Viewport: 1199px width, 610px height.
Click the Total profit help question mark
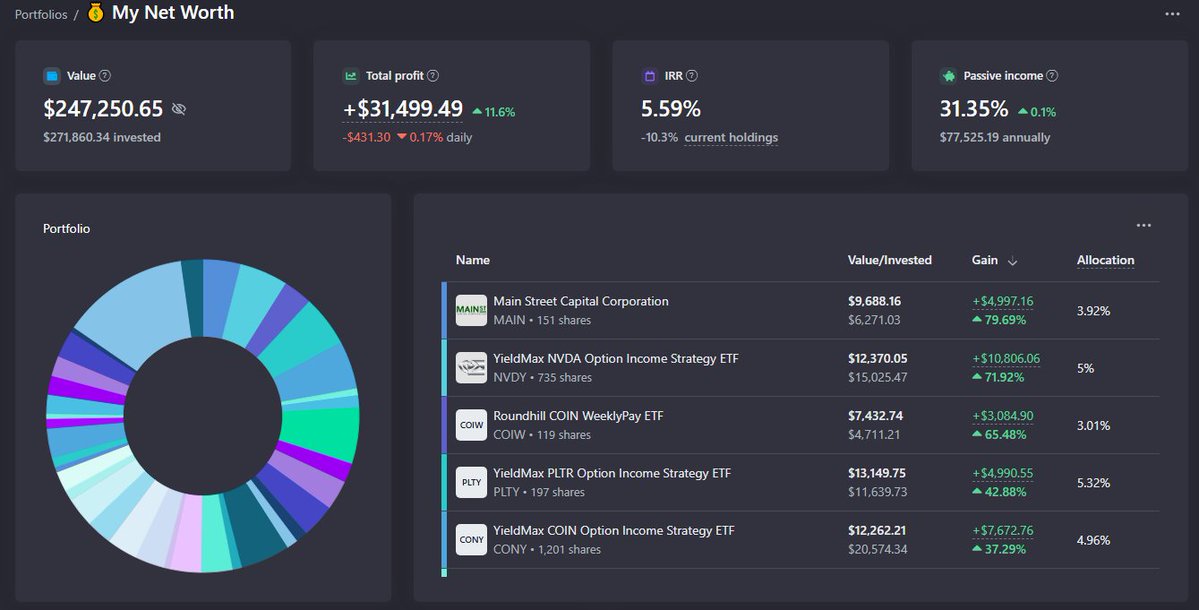[x=433, y=76]
